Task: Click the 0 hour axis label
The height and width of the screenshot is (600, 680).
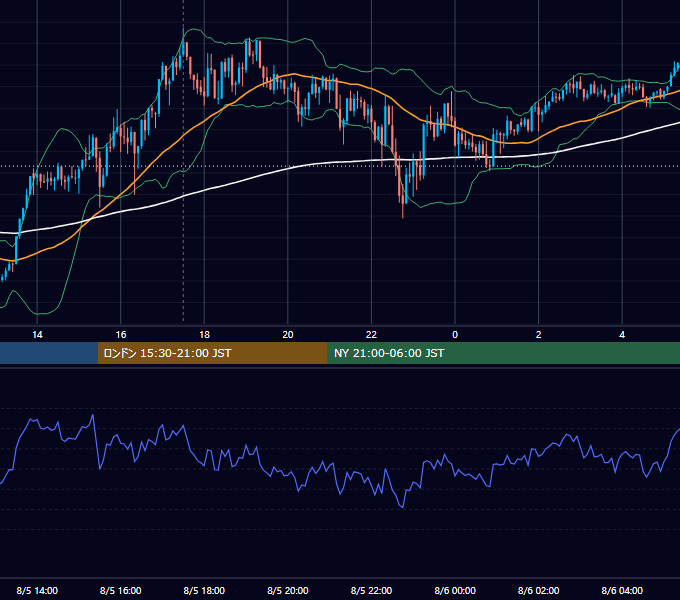Action: (x=455, y=335)
